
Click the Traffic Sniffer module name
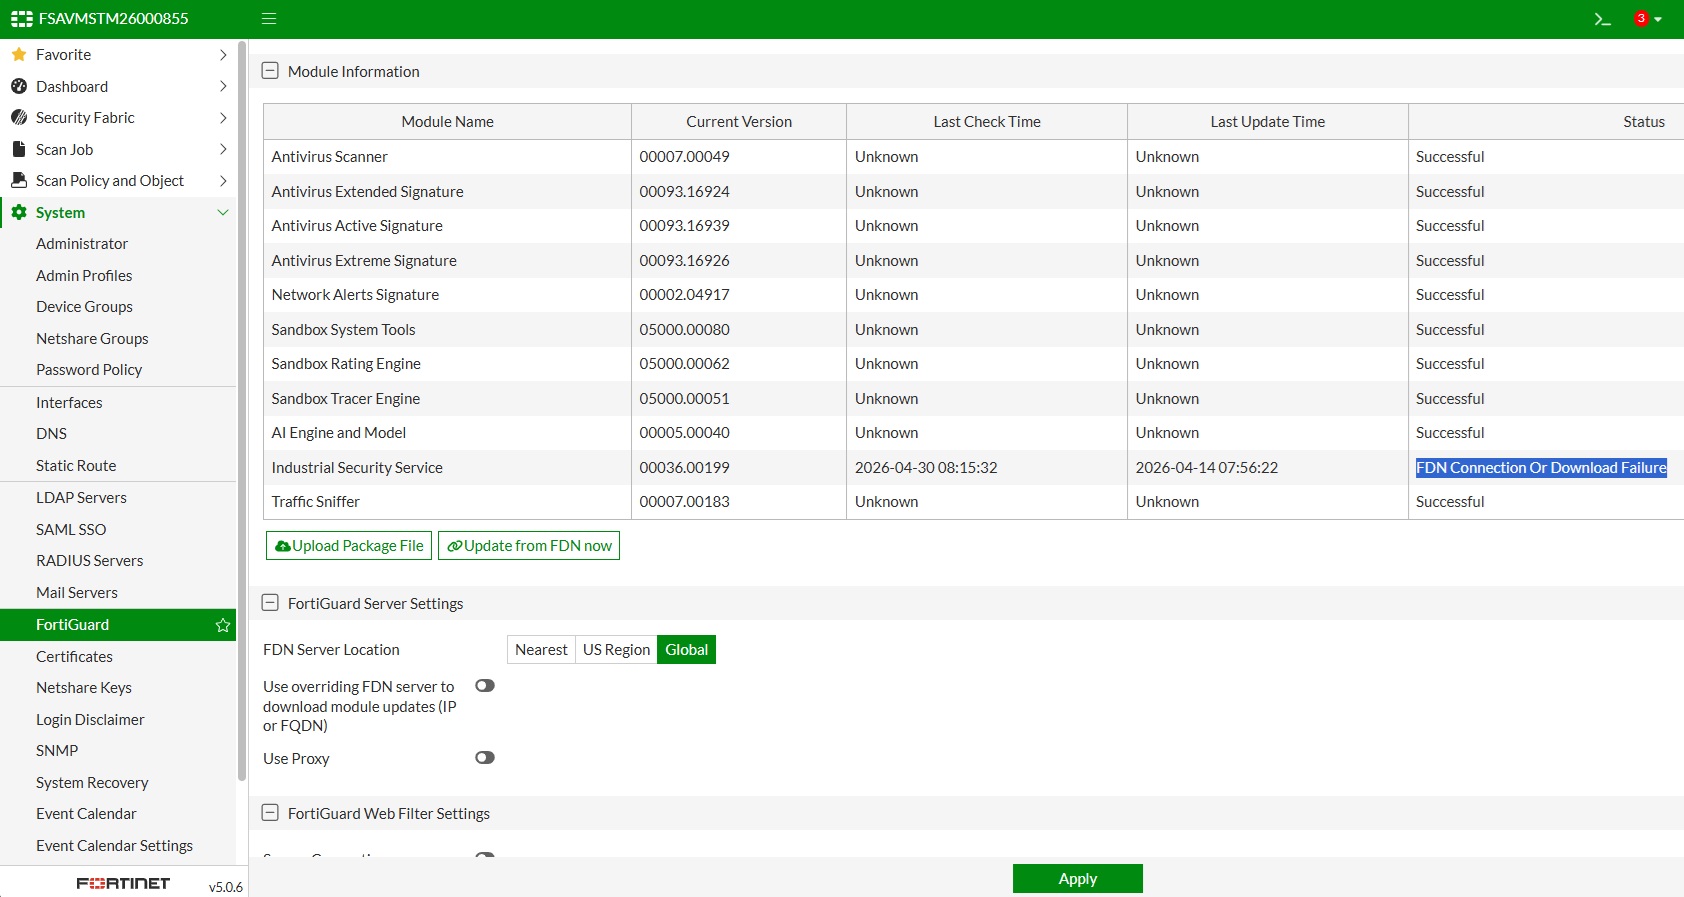coord(316,502)
